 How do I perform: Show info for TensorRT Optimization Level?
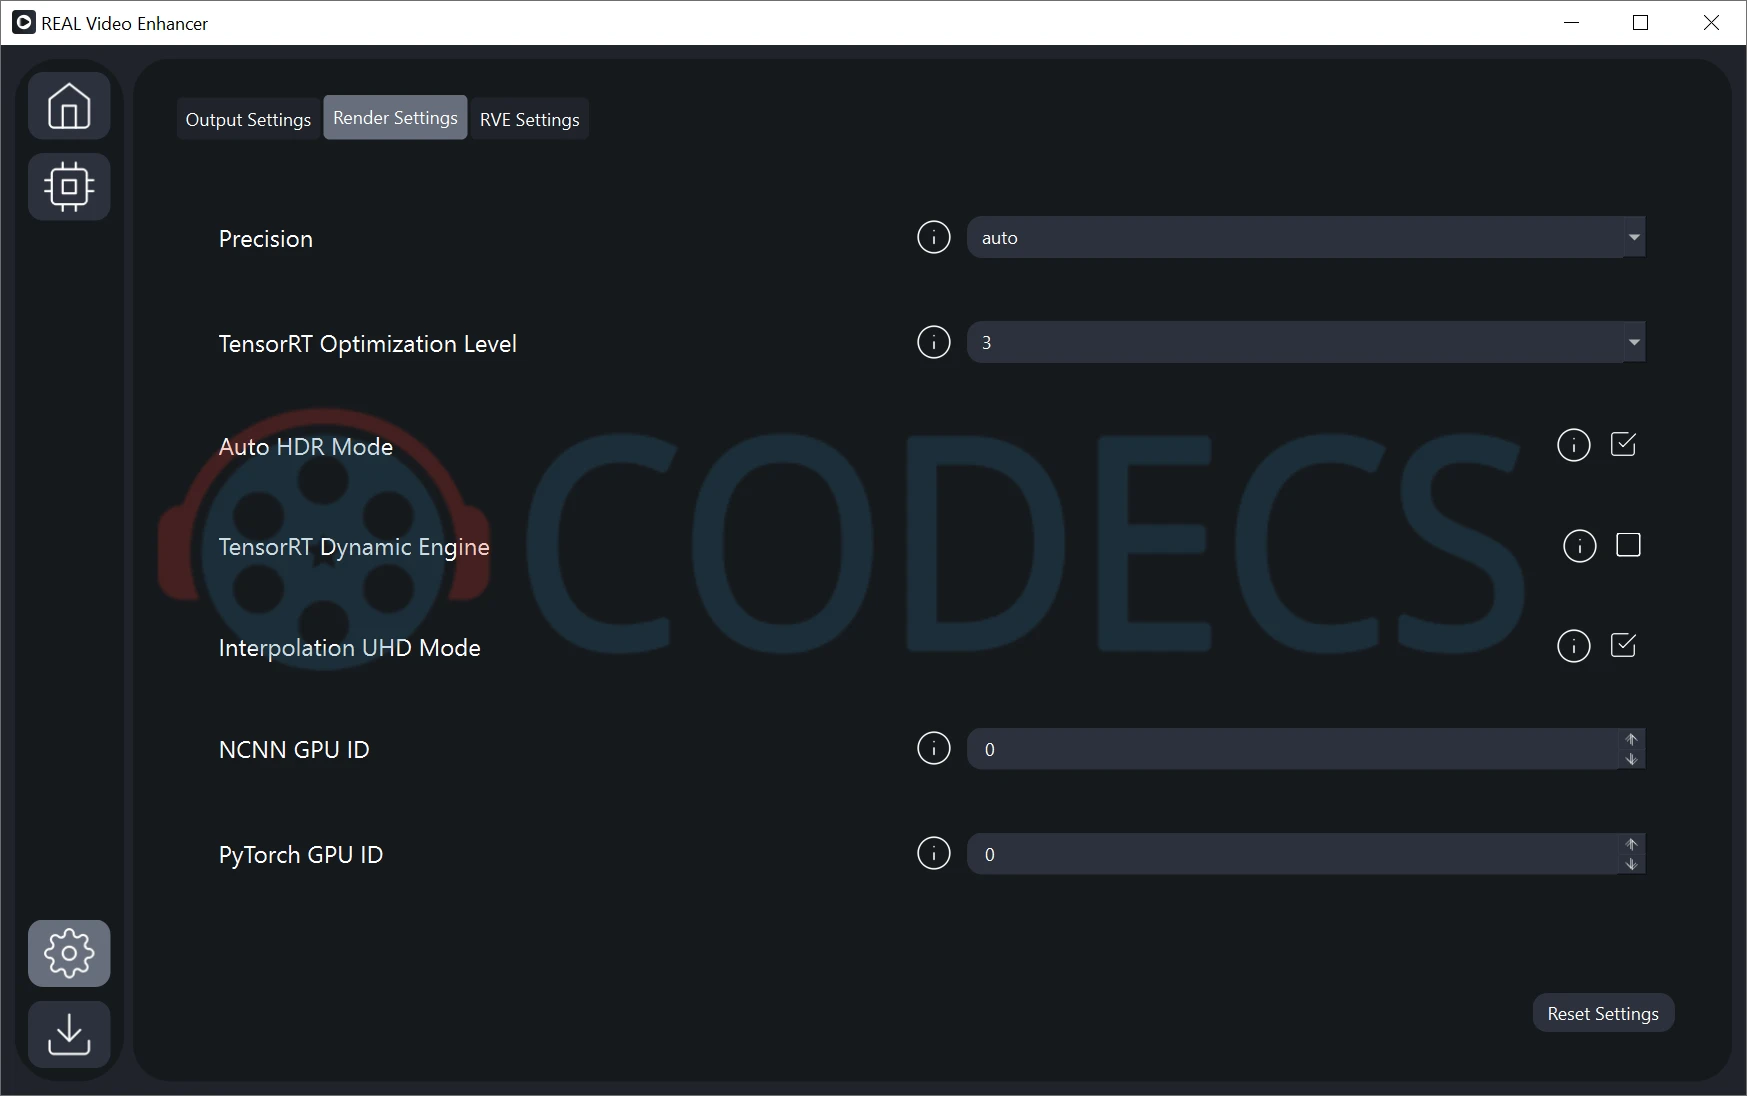(x=933, y=343)
